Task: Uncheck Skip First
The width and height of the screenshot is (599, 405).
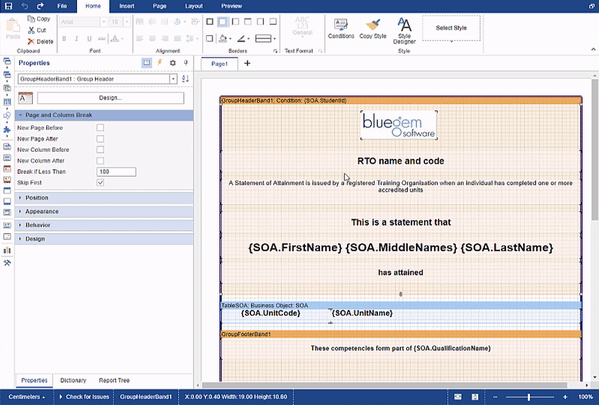Action: click(100, 183)
